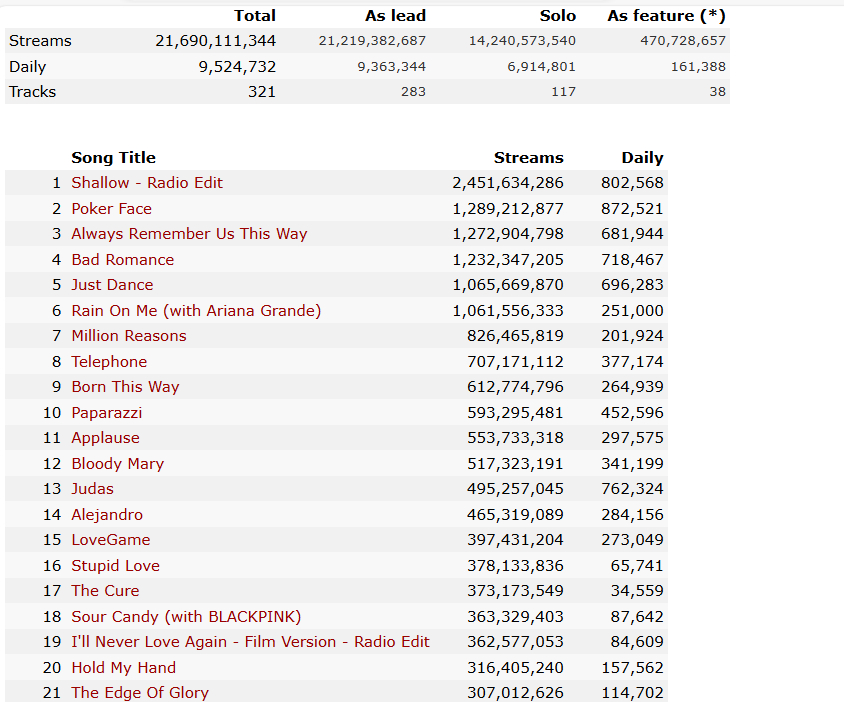This screenshot has width=844, height=702.
Task: Select the Million Reasons link
Action: [129, 336]
